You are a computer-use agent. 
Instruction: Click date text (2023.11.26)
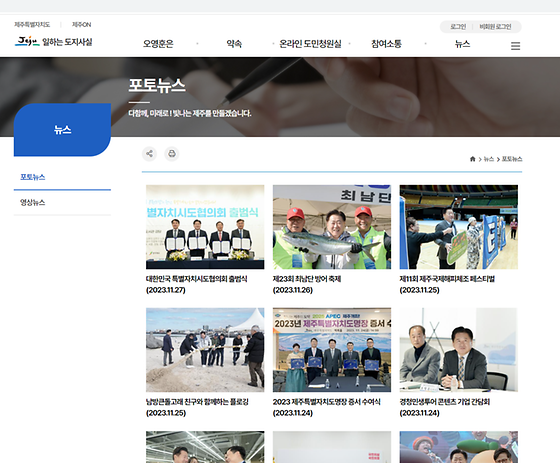[x=292, y=290]
